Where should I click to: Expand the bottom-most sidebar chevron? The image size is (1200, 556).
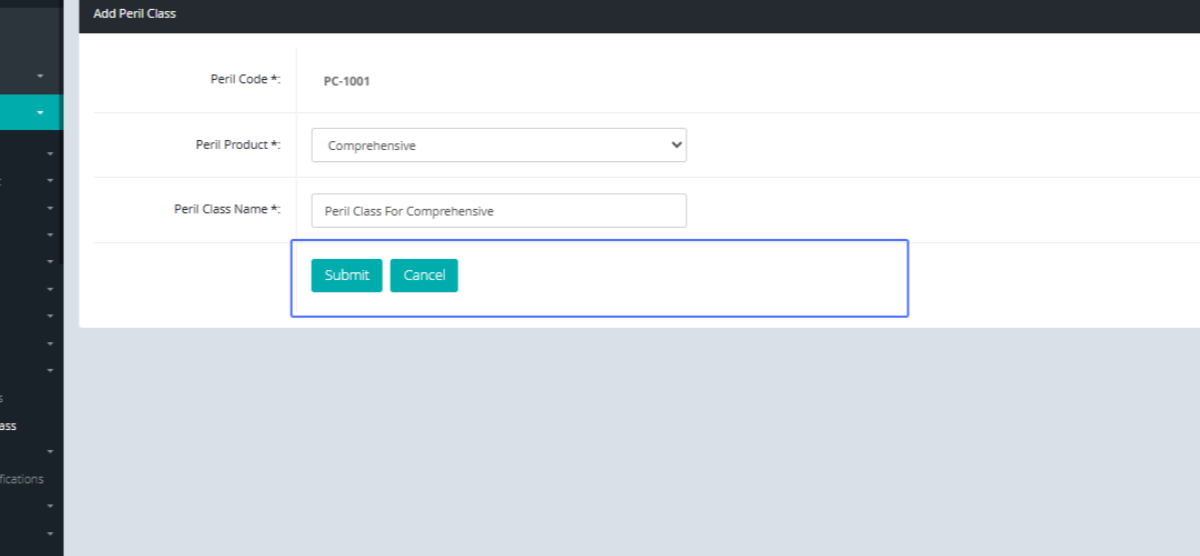(x=50, y=534)
